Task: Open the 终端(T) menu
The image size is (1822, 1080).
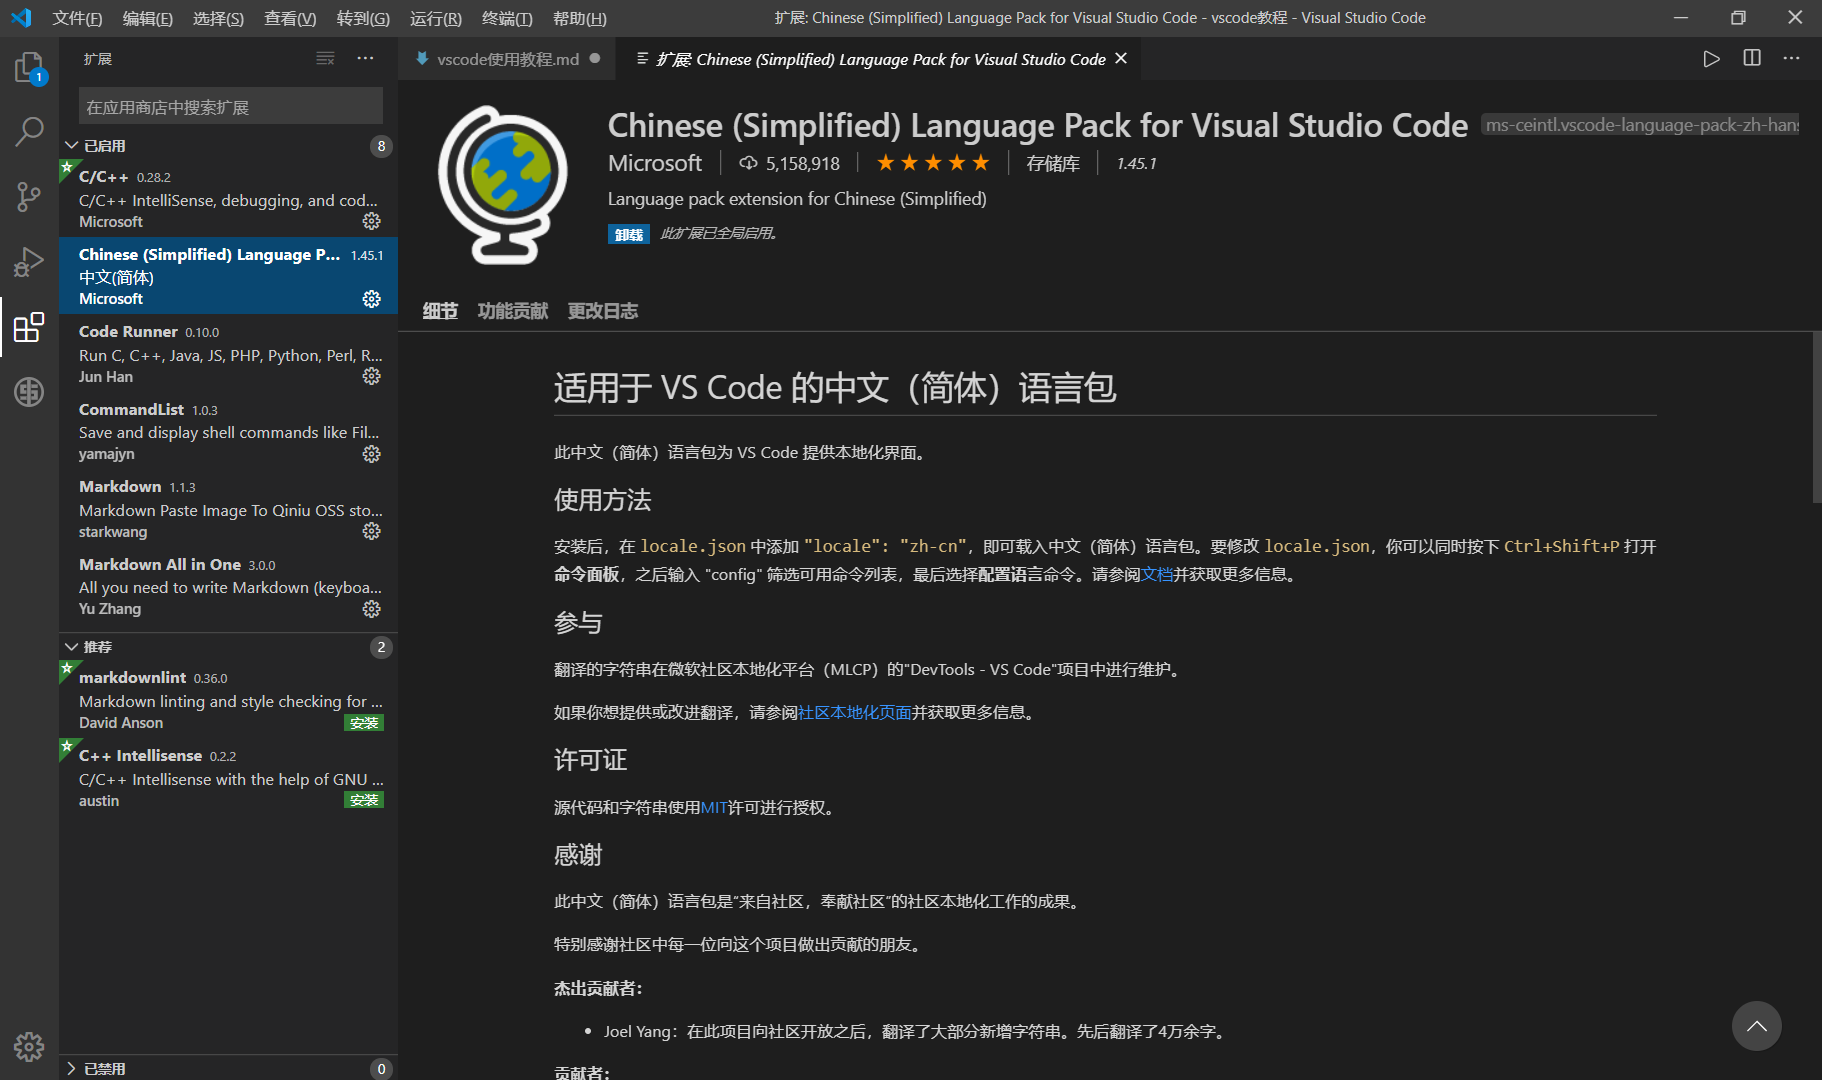Action: 507,18
